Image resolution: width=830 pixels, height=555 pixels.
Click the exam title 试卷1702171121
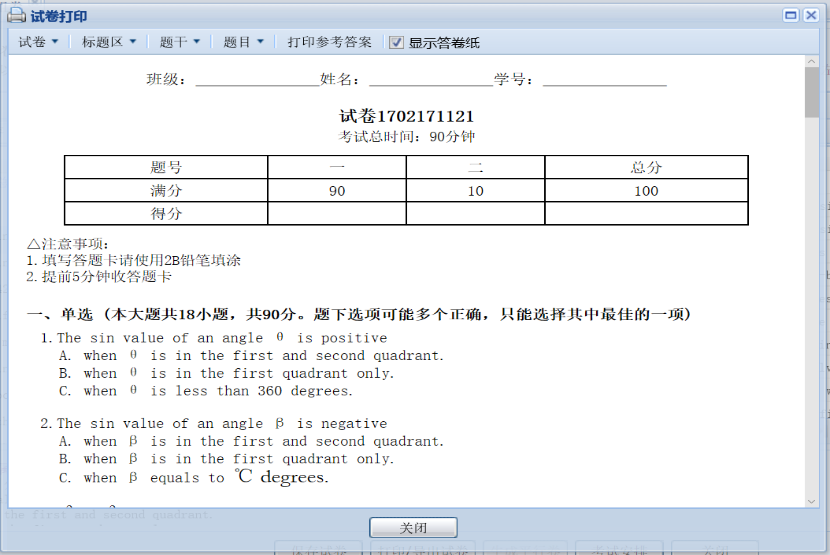[406, 117]
